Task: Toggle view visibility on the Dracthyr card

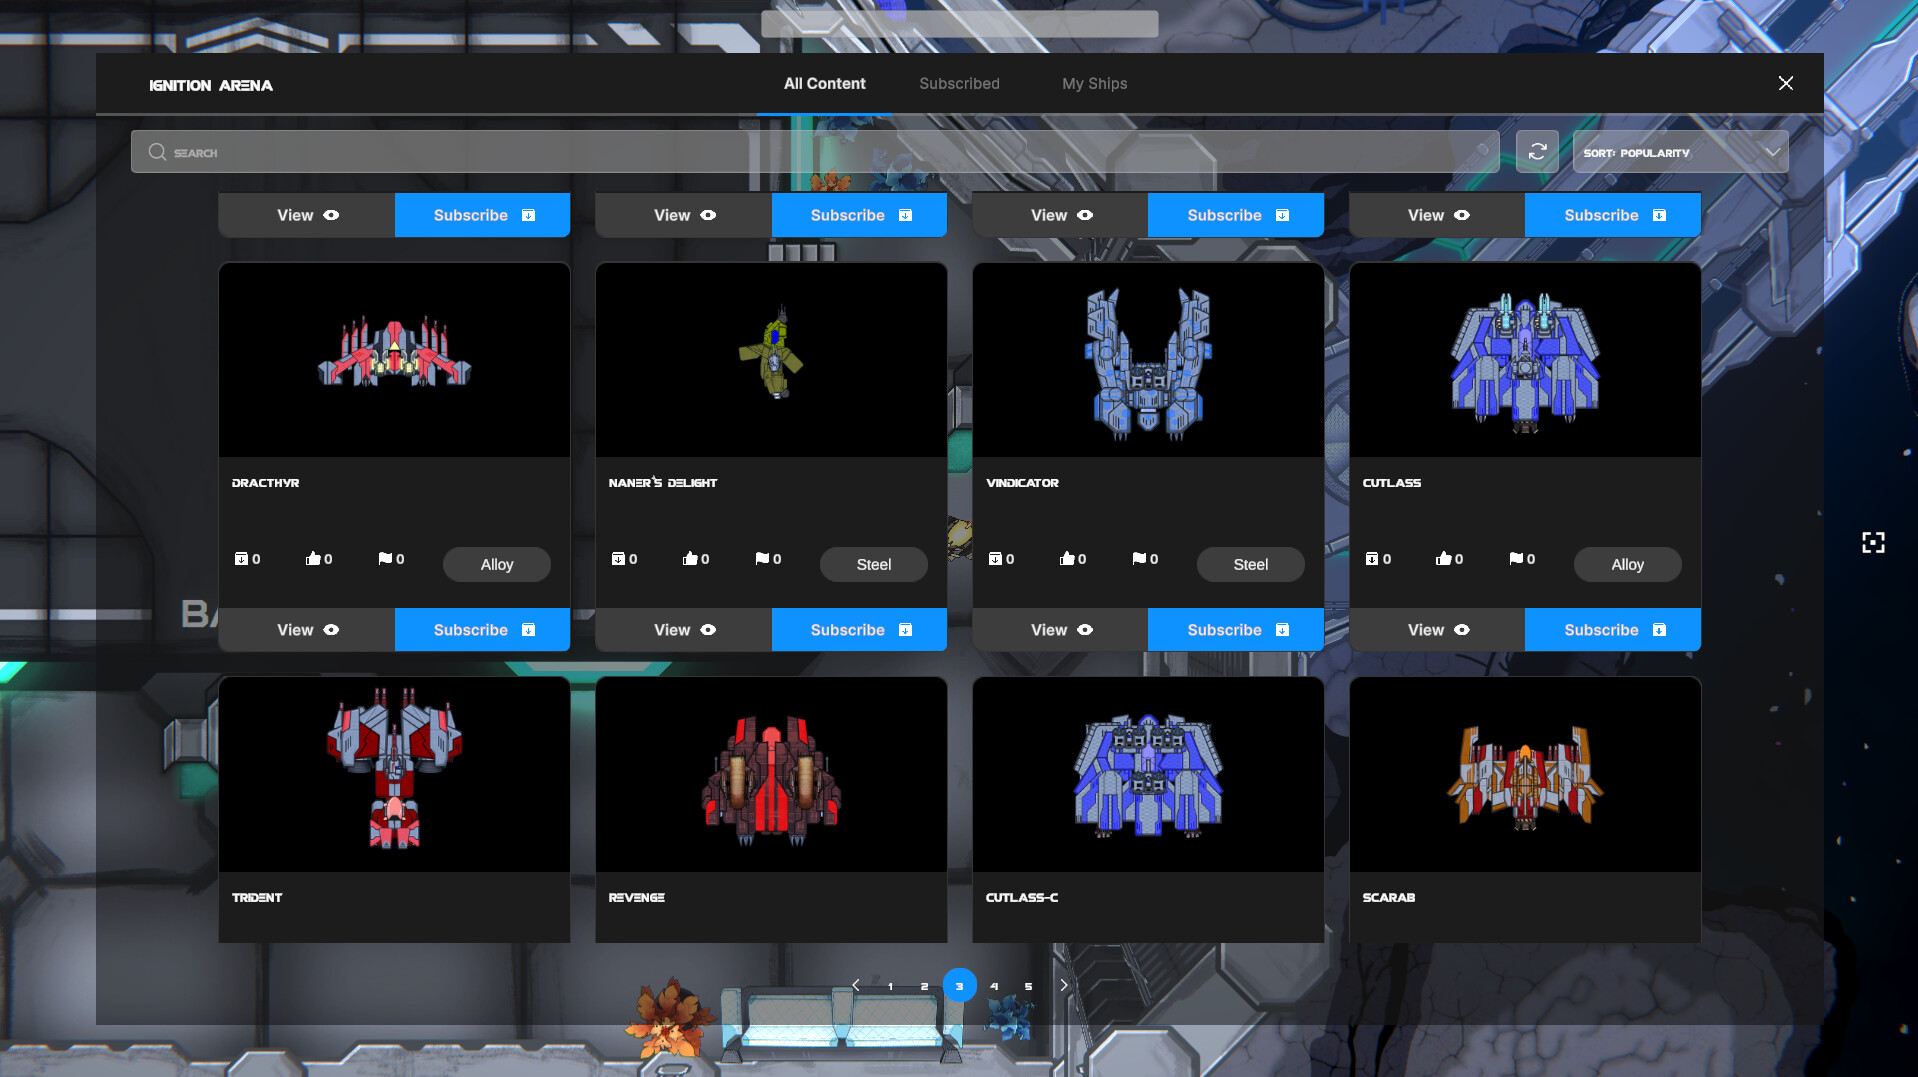Action: (x=330, y=630)
